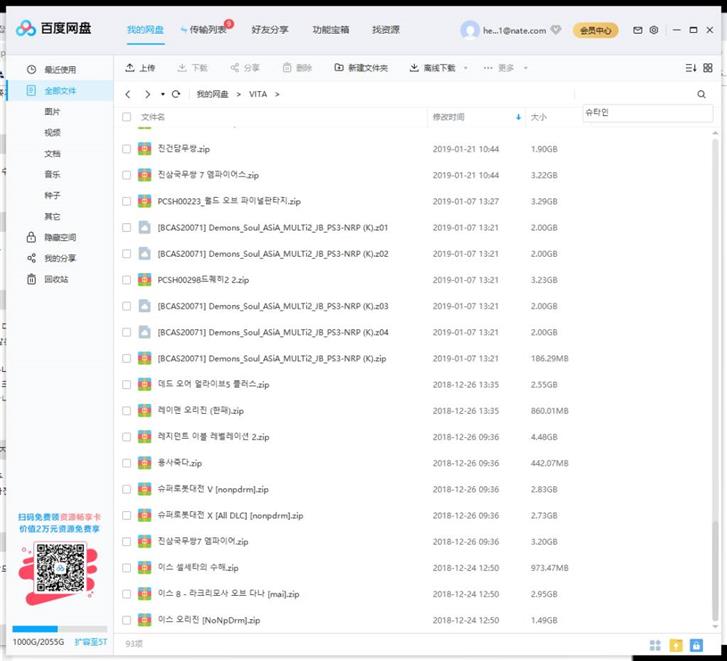Toggle the select-all checkbox in header
The width and height of the screenshot is (727, 661).
127,117
